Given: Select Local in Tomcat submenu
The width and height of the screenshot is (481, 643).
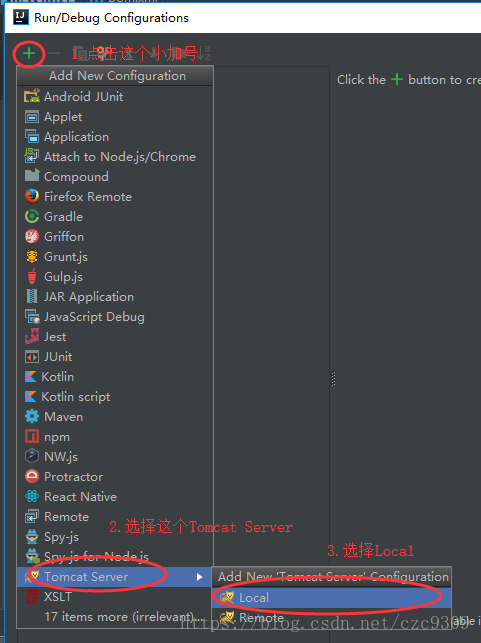Looking at the screenshot, I should point(331,597).
